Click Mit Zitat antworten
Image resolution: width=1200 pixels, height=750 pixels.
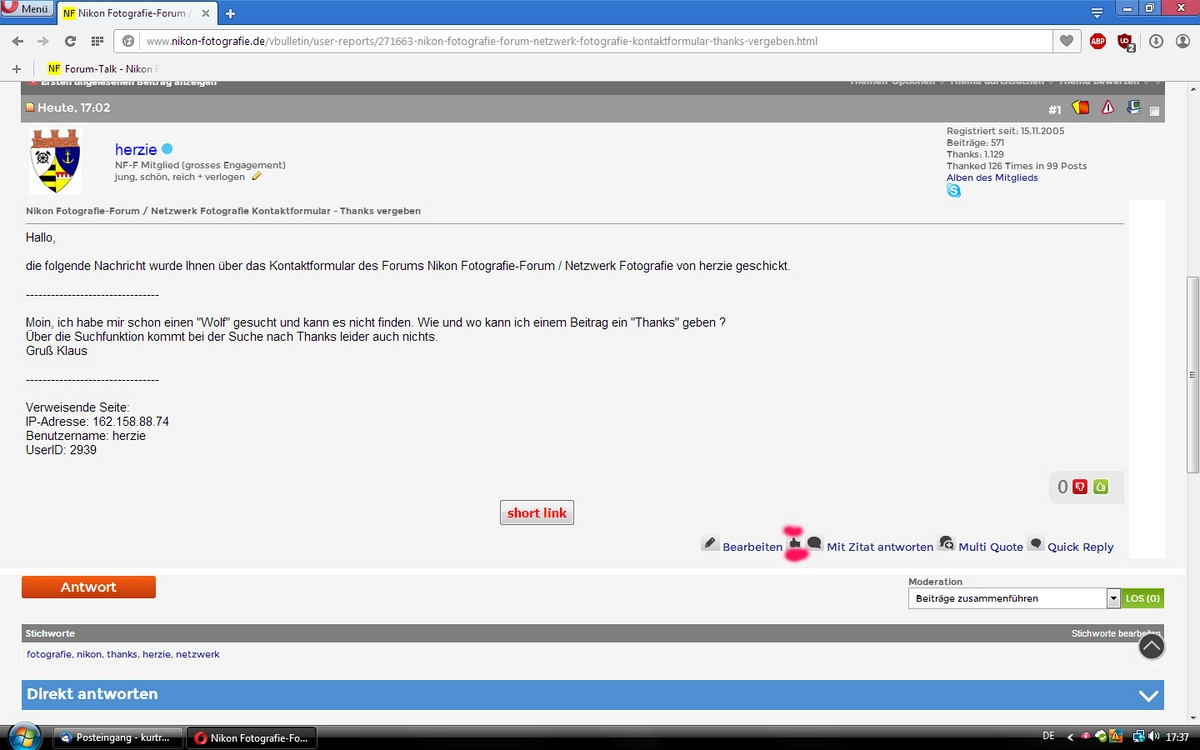pyautogui.click(x=880, y=547)
